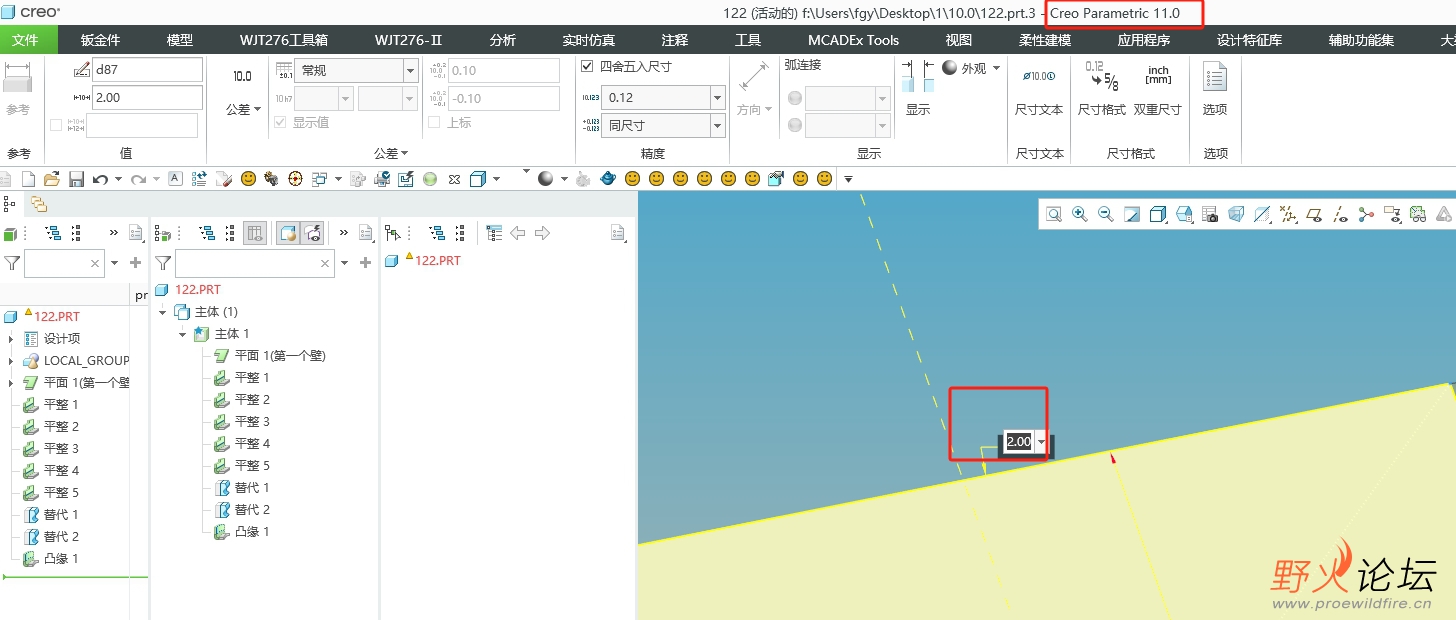Click the Repaint icon in graphics toolbar

[x=1132, y=214]
